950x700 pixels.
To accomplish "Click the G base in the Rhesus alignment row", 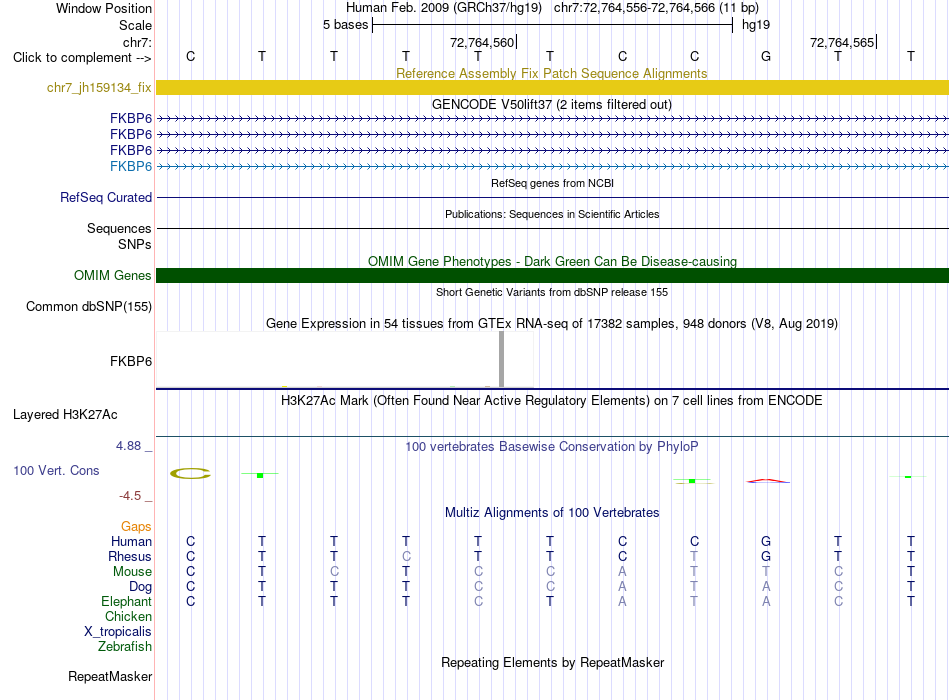I will pyautogui.click(x=766, y=556).
